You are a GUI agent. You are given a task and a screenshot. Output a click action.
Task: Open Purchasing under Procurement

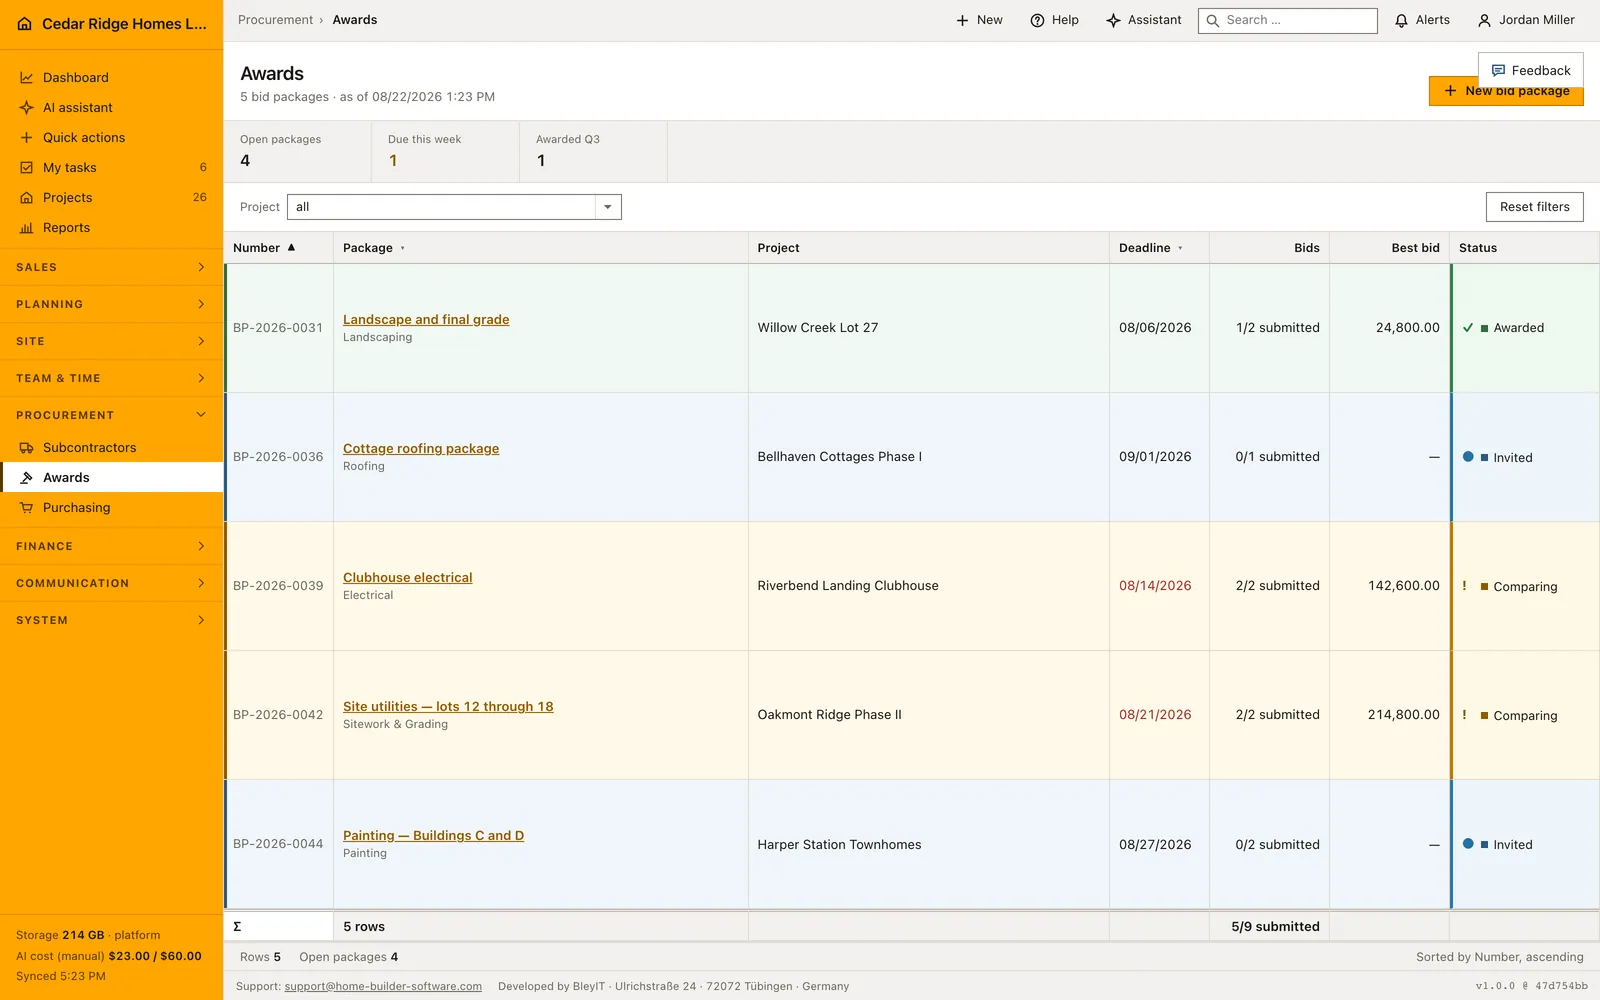(x=111, y=507)
